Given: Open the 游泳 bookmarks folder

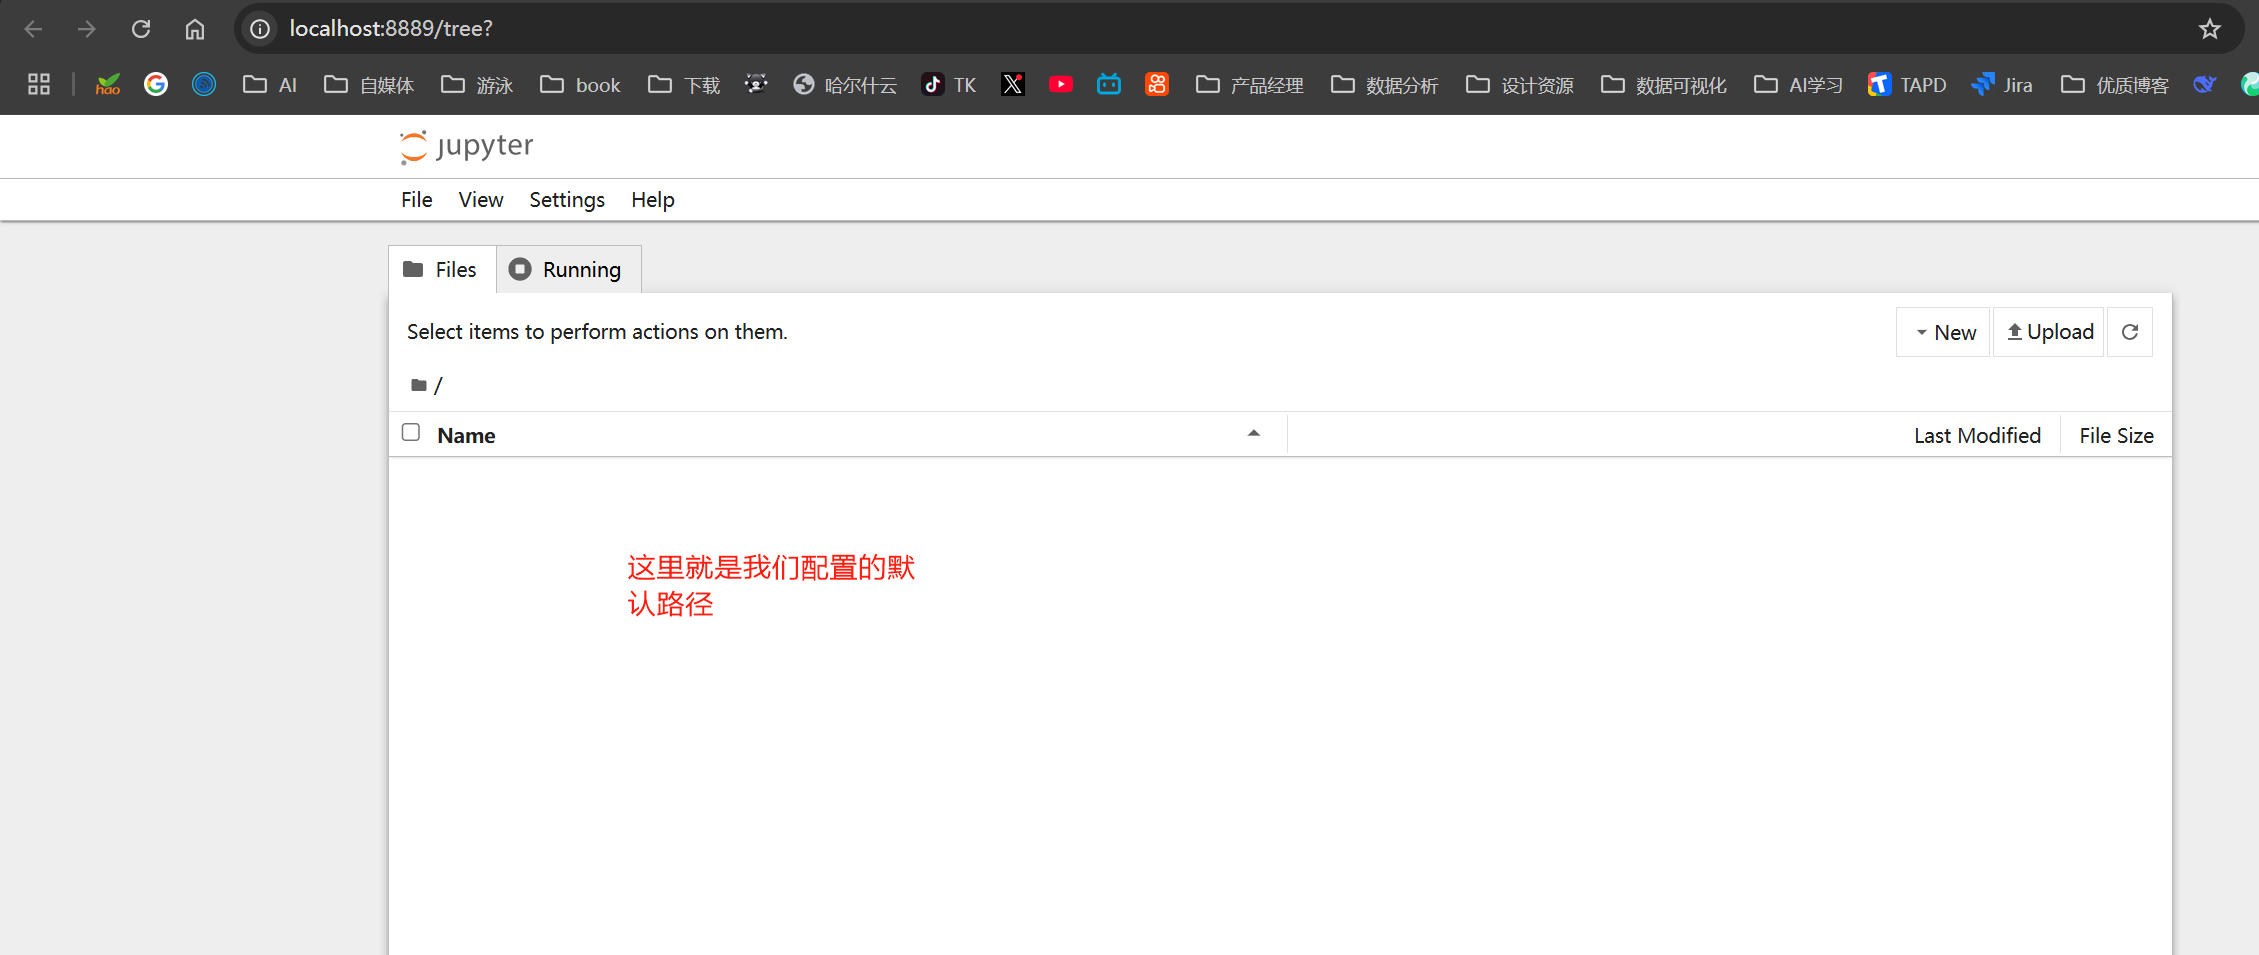Looking at the screenshot, I should [477, 84].
